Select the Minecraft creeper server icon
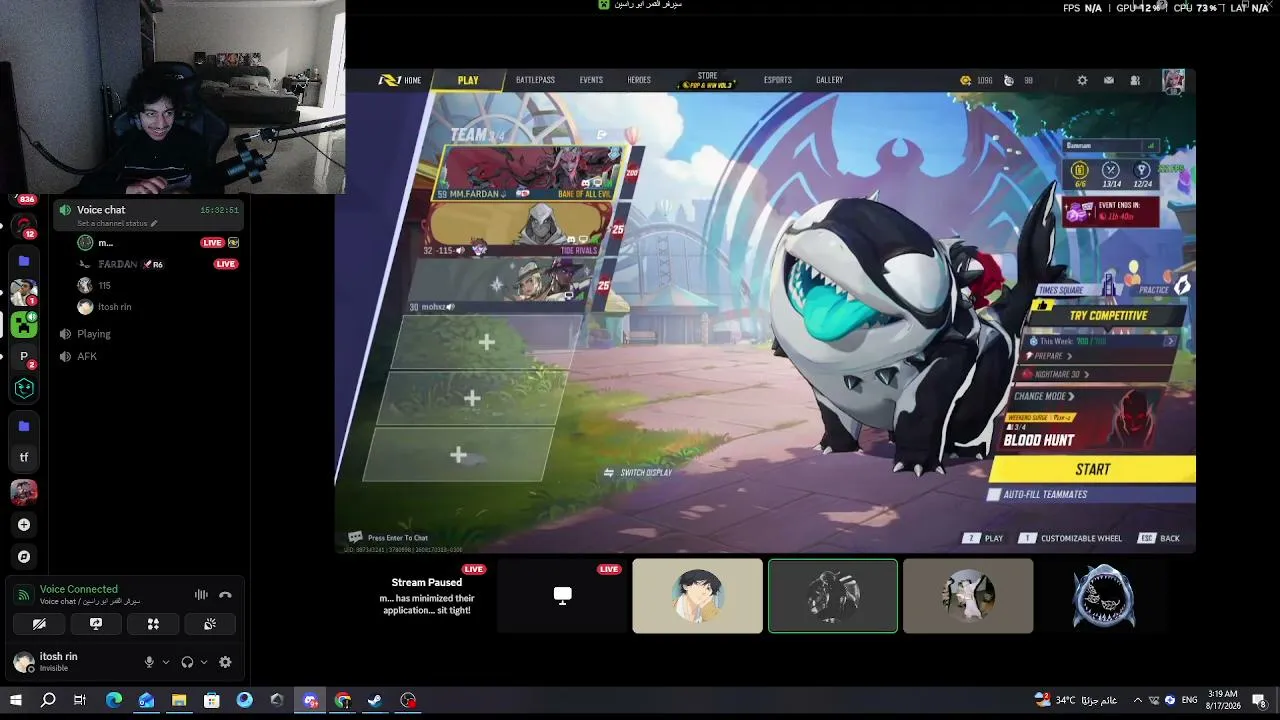Viewport: 1280px width, 720px height. tap(24, 324)
